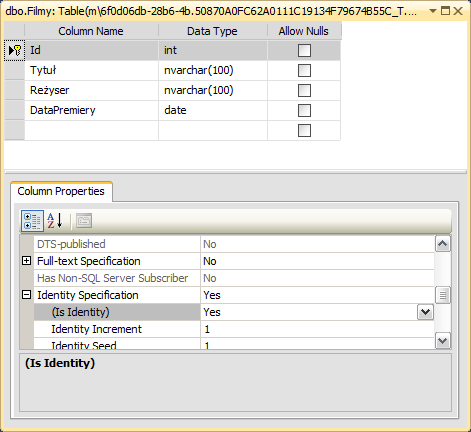Click the Full-text Specification value No
The image size is (471, 432).
(x=317, y=261)
